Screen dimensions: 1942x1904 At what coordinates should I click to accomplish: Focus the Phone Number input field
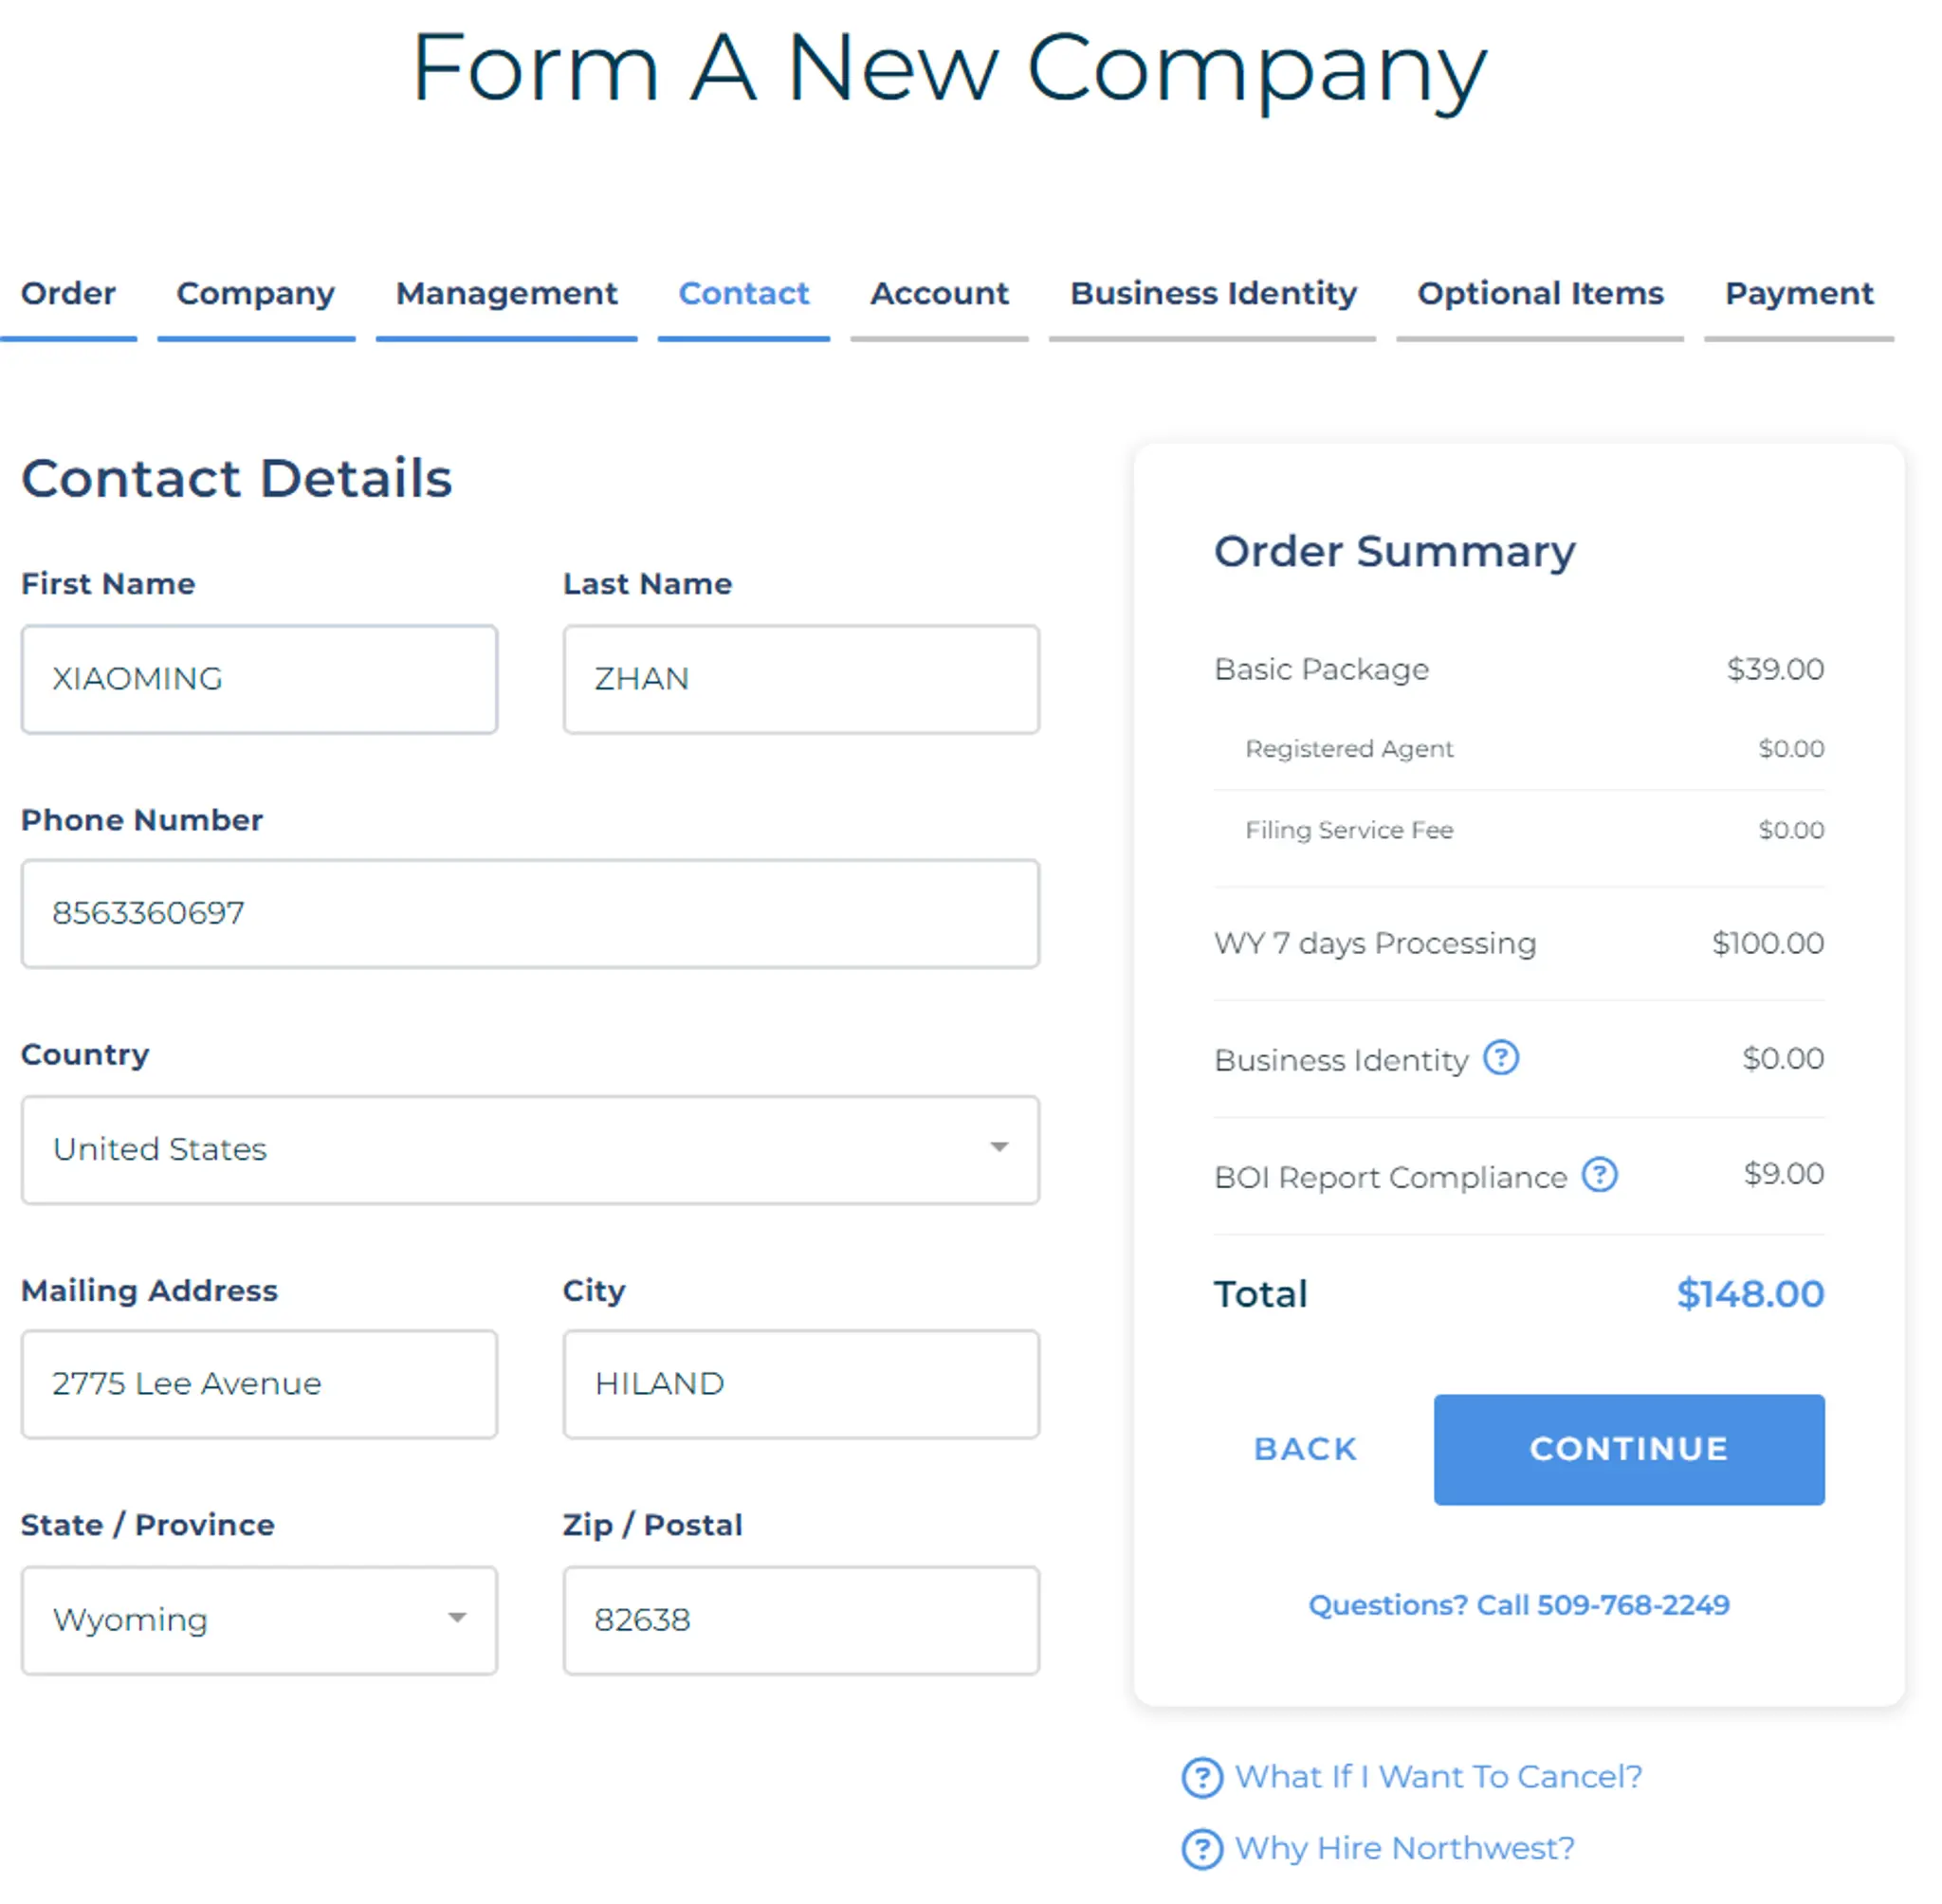(x=530, y=913)
